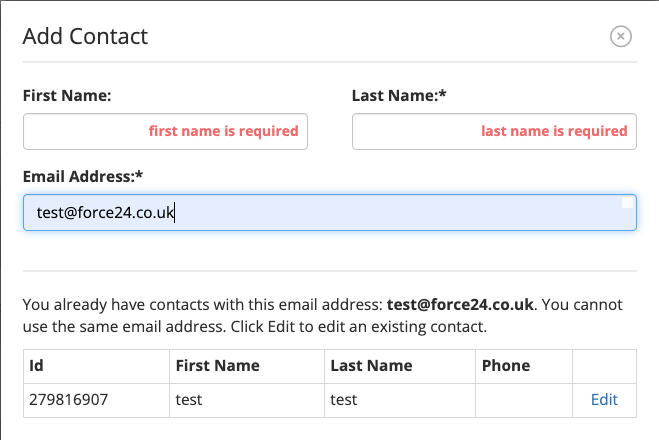Focus the Last Name input field
Image resolution: width=659 pixels, height=440 pixels.
pos(494,131)
